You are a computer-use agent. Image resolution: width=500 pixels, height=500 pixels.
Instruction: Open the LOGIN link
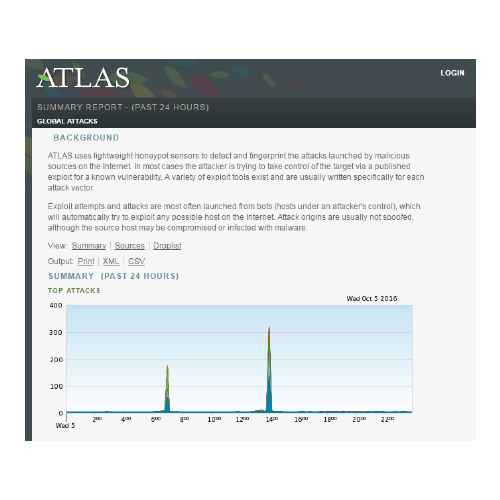452,73
